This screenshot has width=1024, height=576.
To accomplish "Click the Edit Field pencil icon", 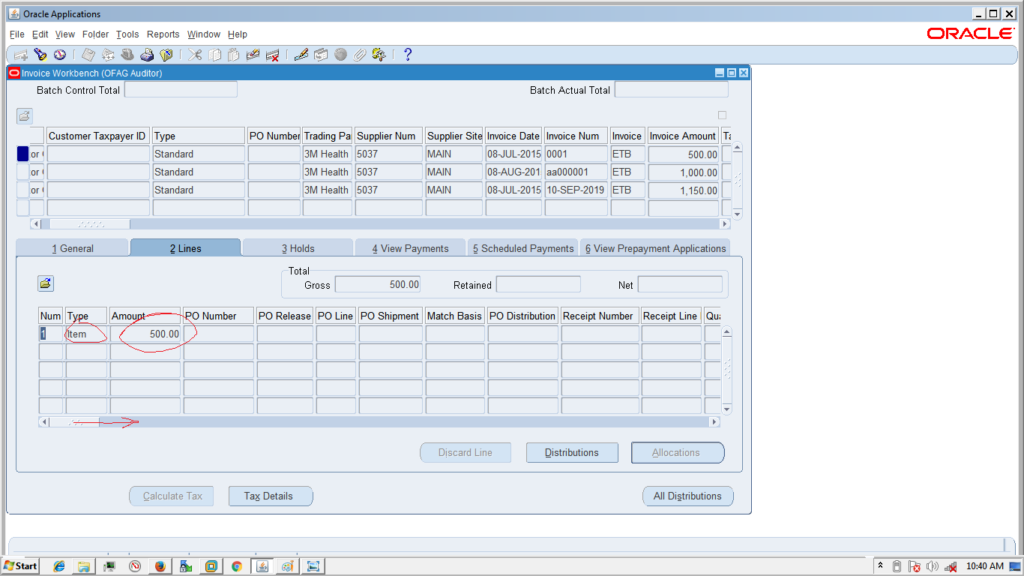I will tap(301, 55).
